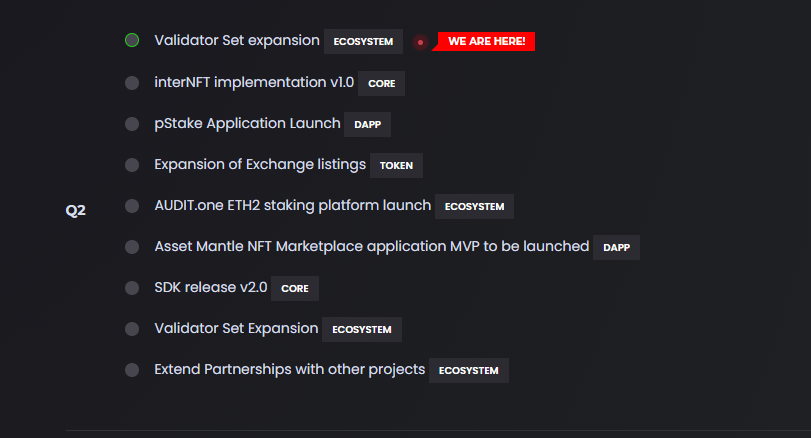
Task: Click the gray dot beside interNFT implementation v1.0
Action: coord(132,83)
